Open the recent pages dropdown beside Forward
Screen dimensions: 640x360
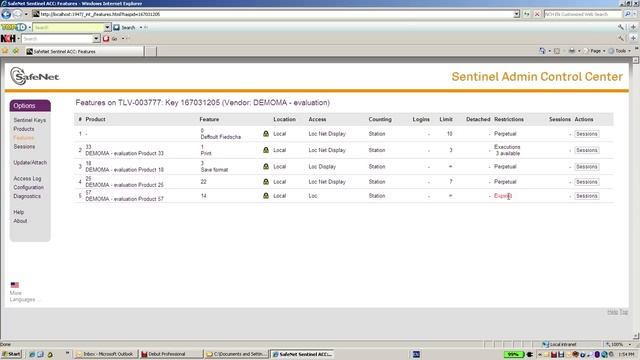(x=26, y=14)
